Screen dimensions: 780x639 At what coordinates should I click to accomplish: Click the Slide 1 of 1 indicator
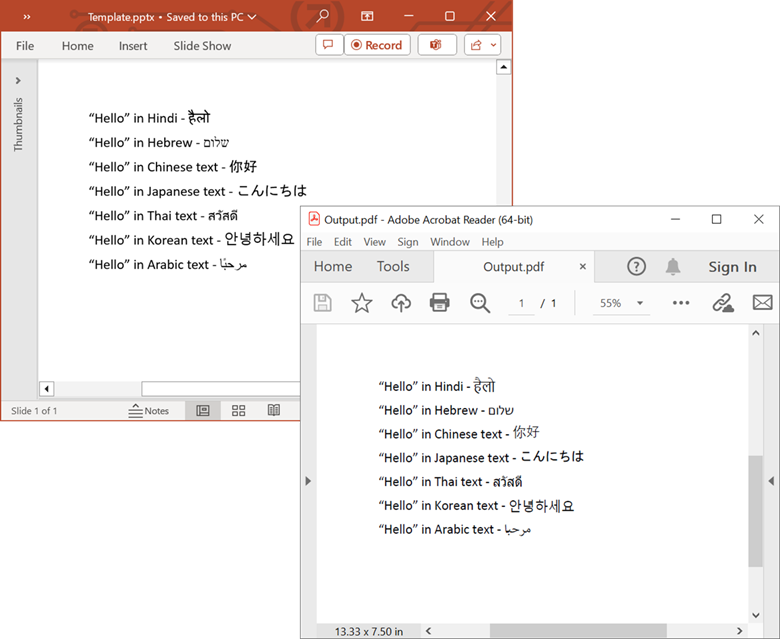[34, 411]
